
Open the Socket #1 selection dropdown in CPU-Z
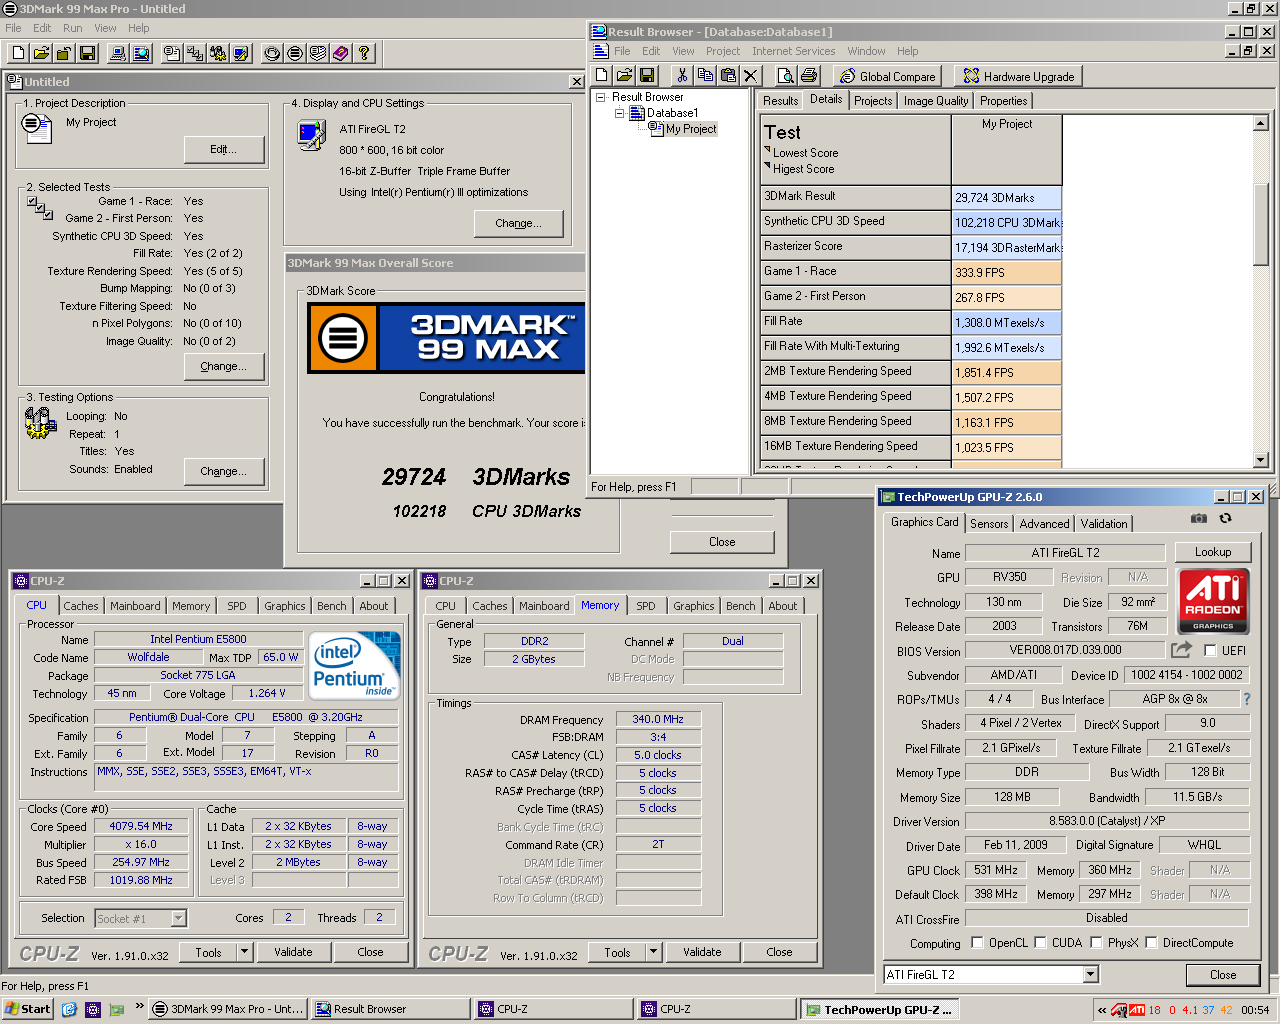[x=178, y=918]
